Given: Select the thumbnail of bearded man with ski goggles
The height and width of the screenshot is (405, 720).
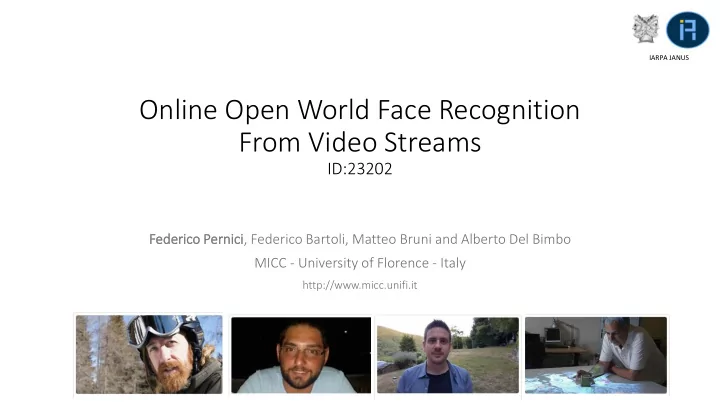Looking at the screenshot, I should point(149,354).
